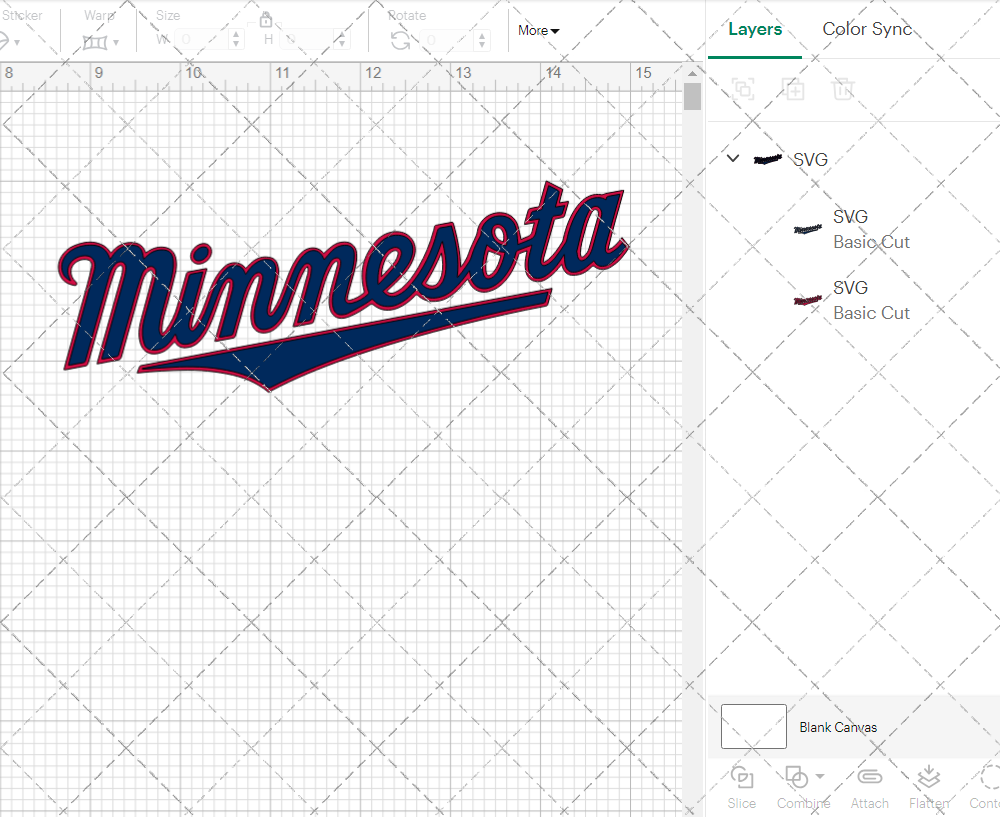Open the More dropdown menu
Image resolution: width=1000 pixels, height=817 pixels.
(x=538, y=31)
